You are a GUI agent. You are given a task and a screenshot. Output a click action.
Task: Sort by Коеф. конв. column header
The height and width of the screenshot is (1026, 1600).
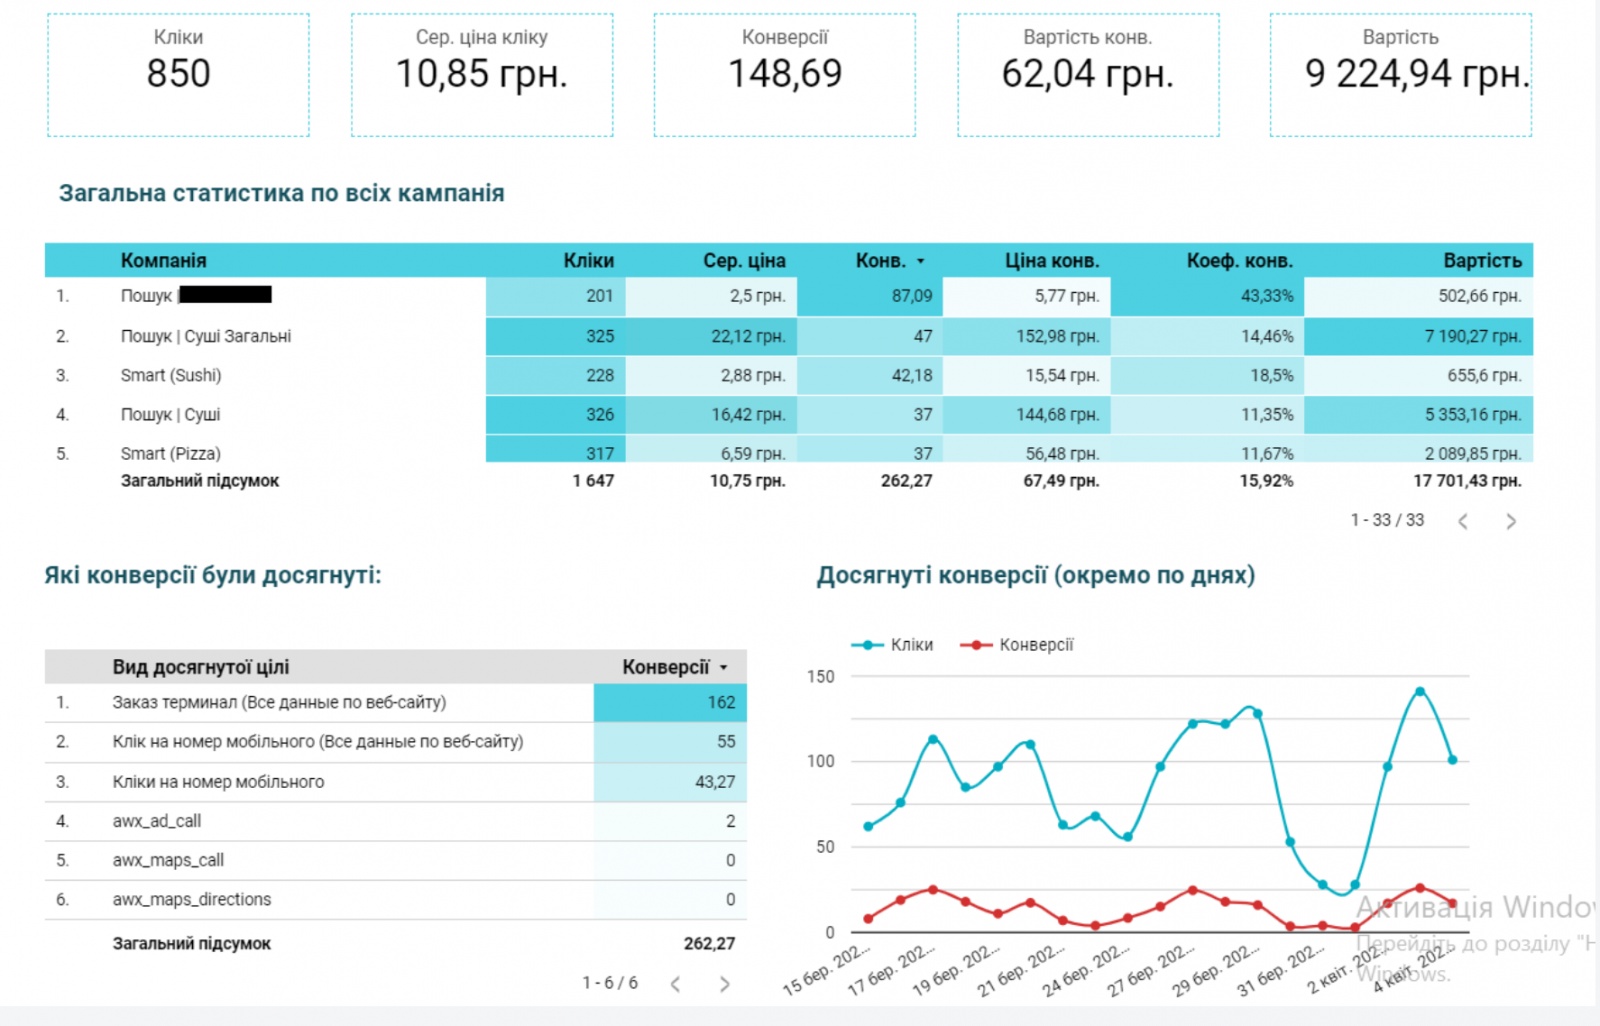pyautogui.click(x=1239, y=261)
